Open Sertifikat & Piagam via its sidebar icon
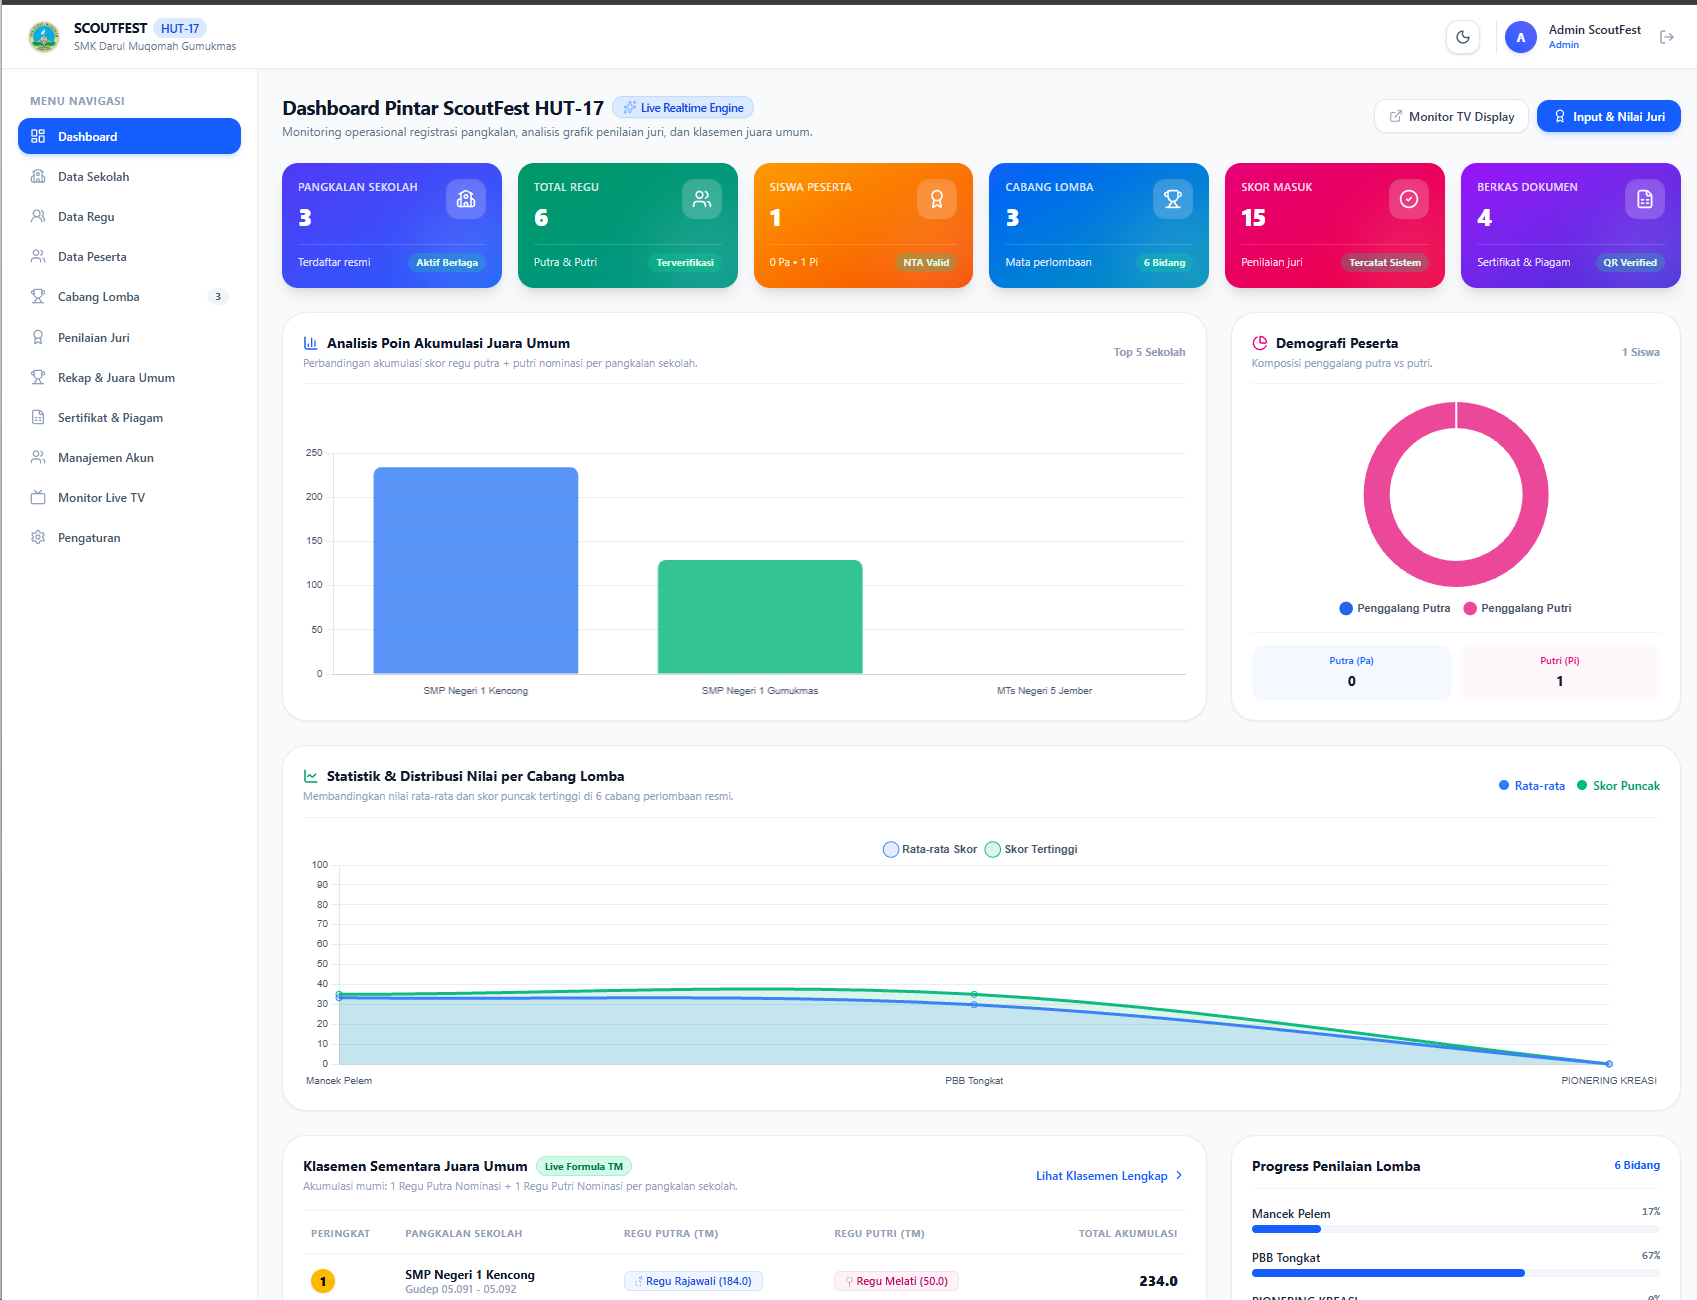1697x1300 pixels. (x=38, y=418)
